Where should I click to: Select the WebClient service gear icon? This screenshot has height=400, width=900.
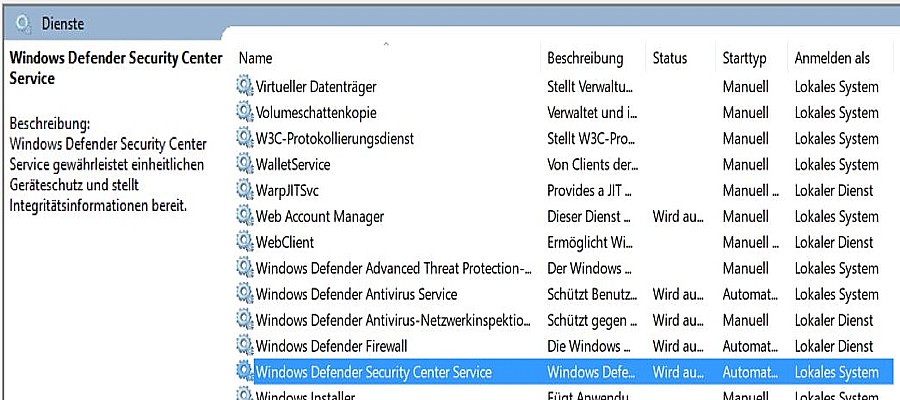[x=245, y=242]
